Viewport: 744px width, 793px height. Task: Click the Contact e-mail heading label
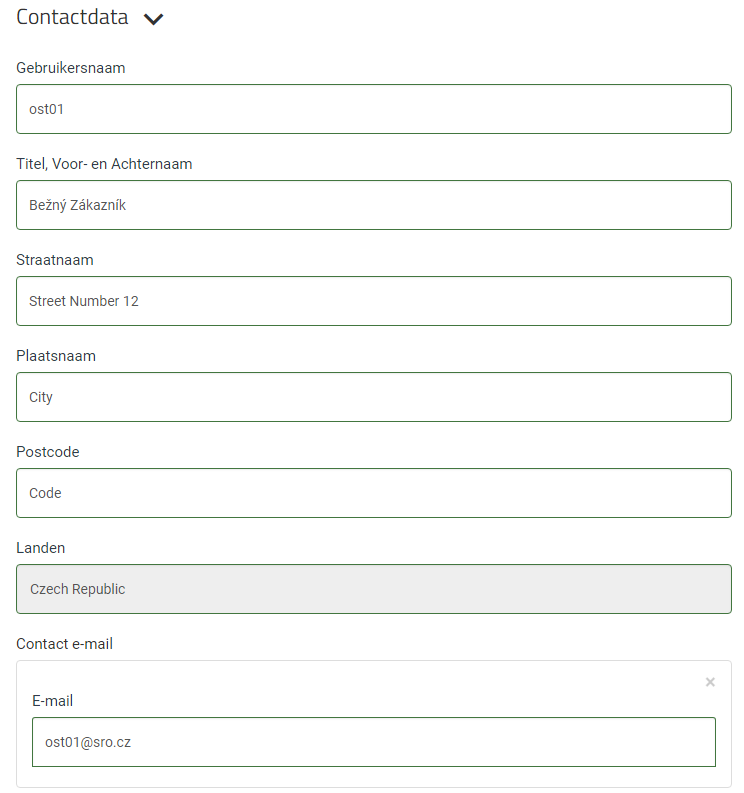[64, 644]
